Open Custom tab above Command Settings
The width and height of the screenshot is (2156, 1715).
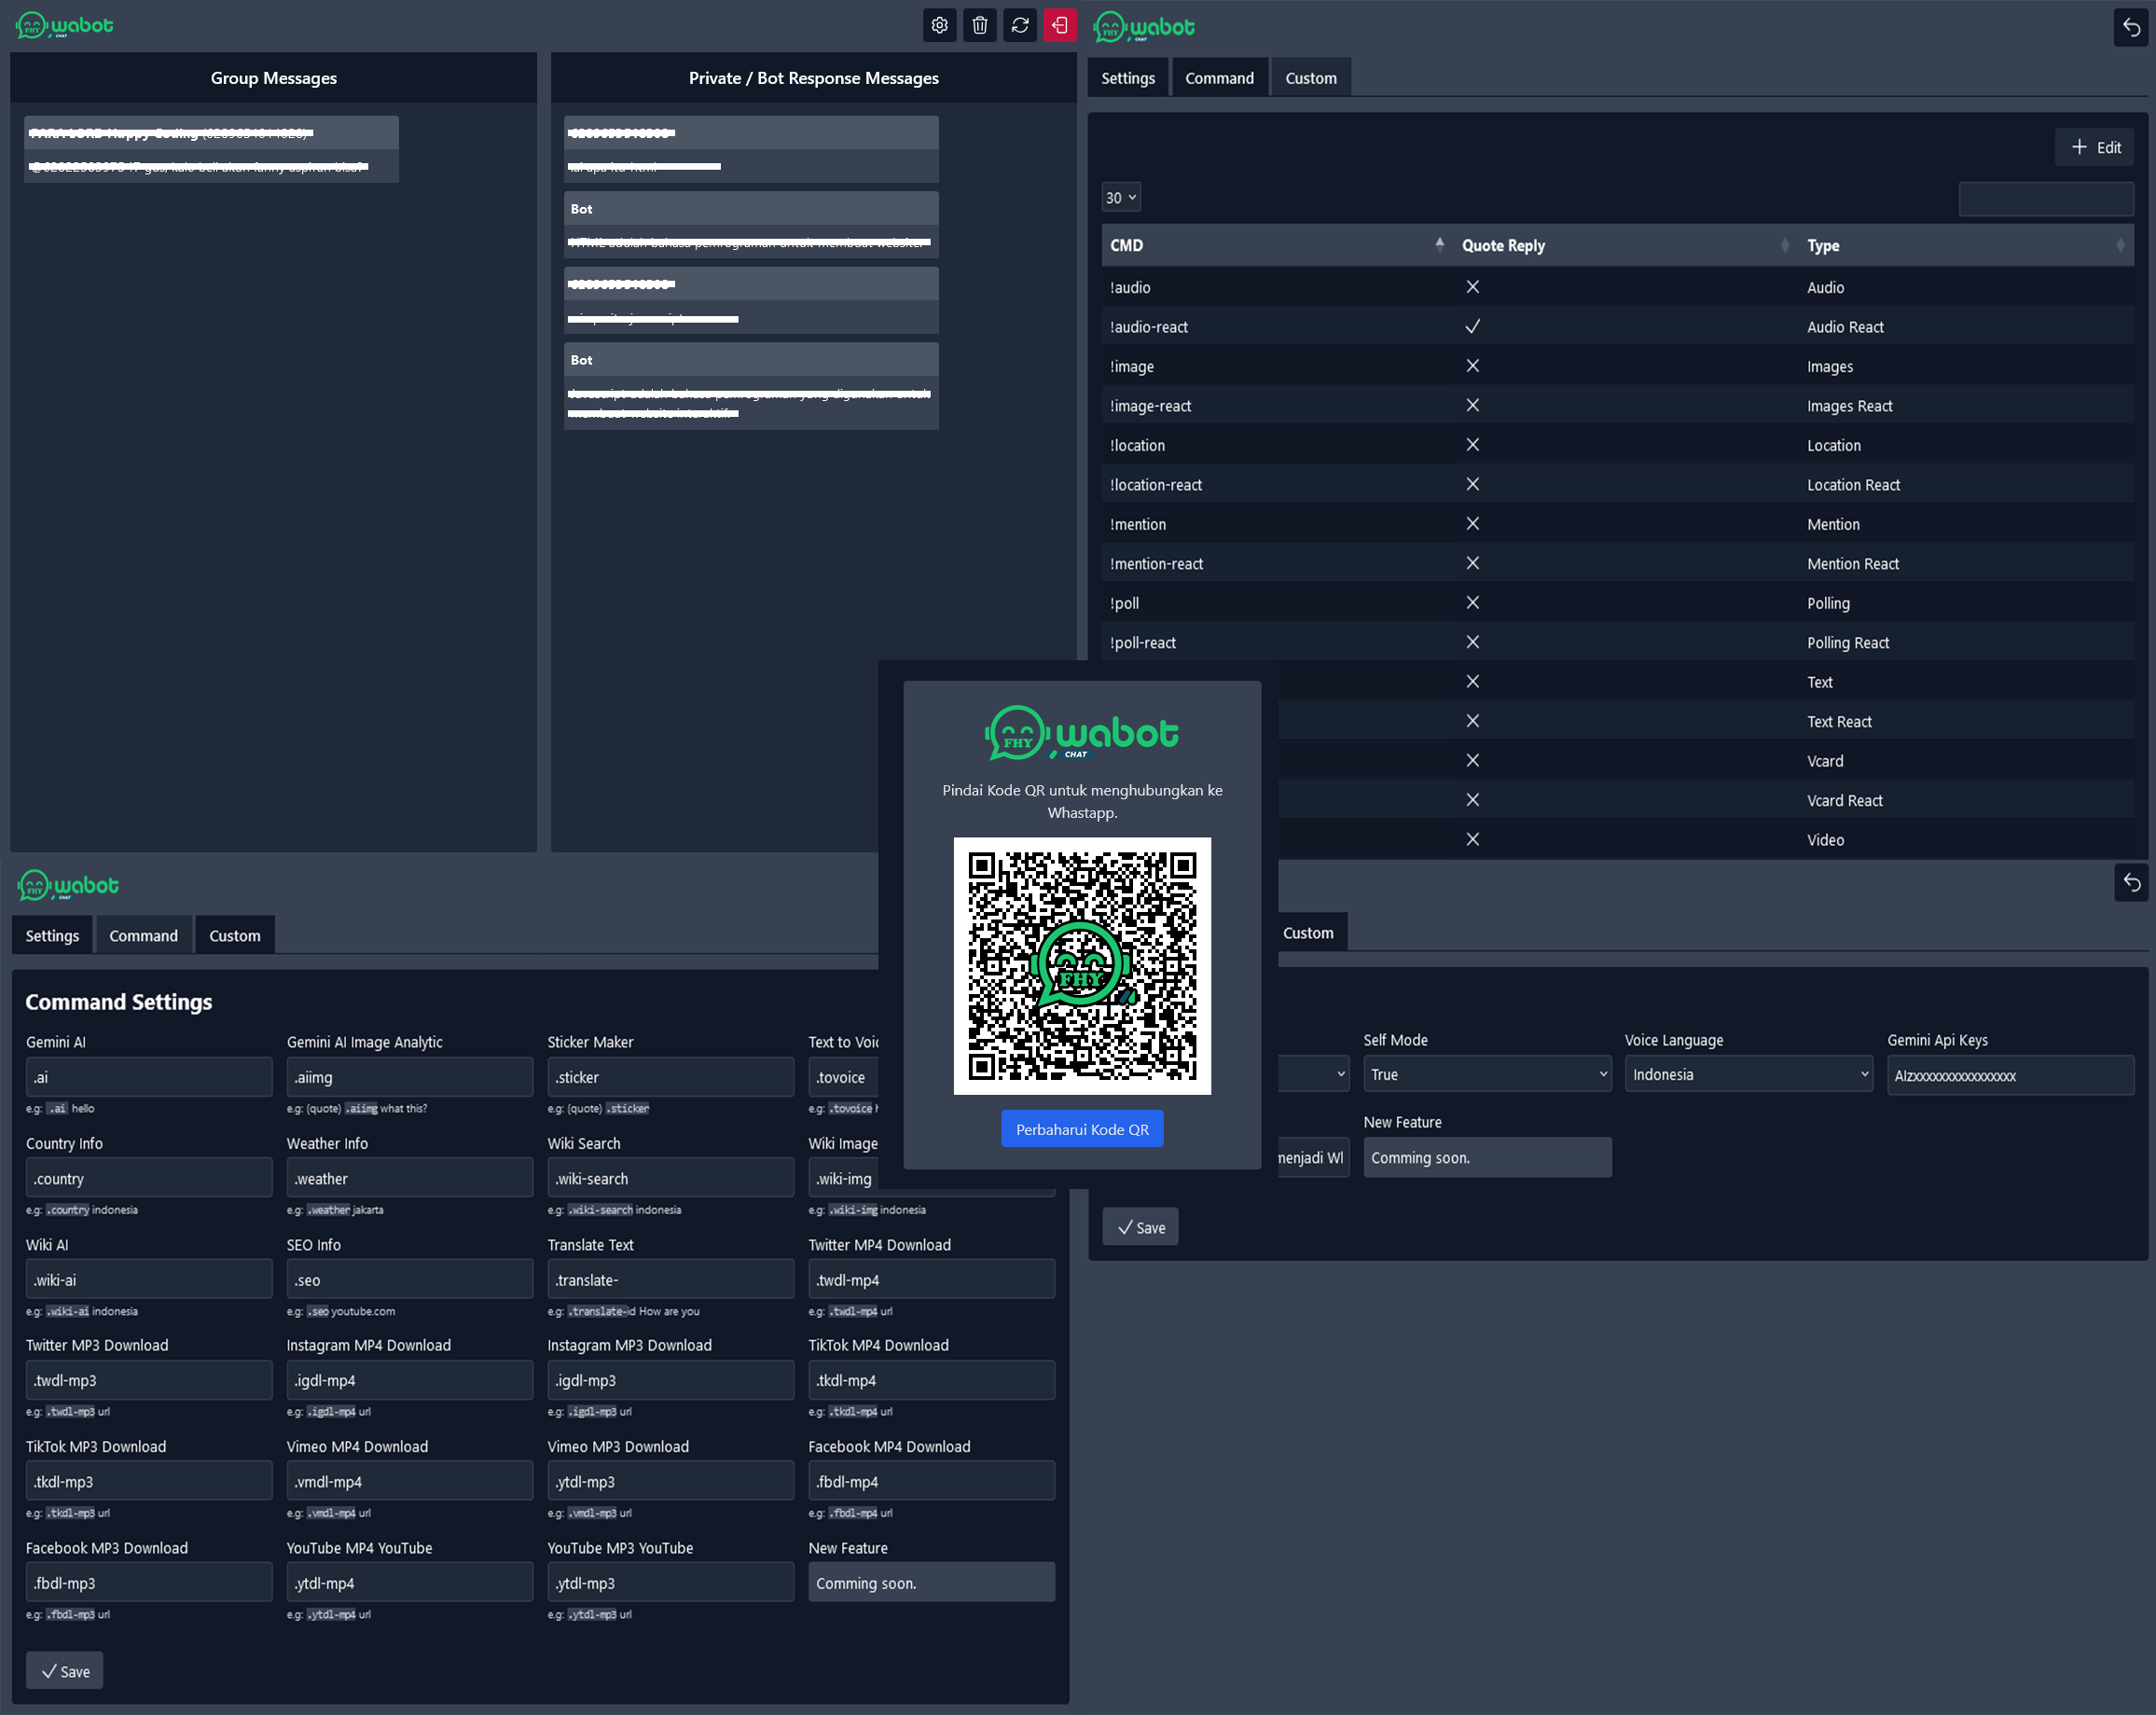point(234,935)
